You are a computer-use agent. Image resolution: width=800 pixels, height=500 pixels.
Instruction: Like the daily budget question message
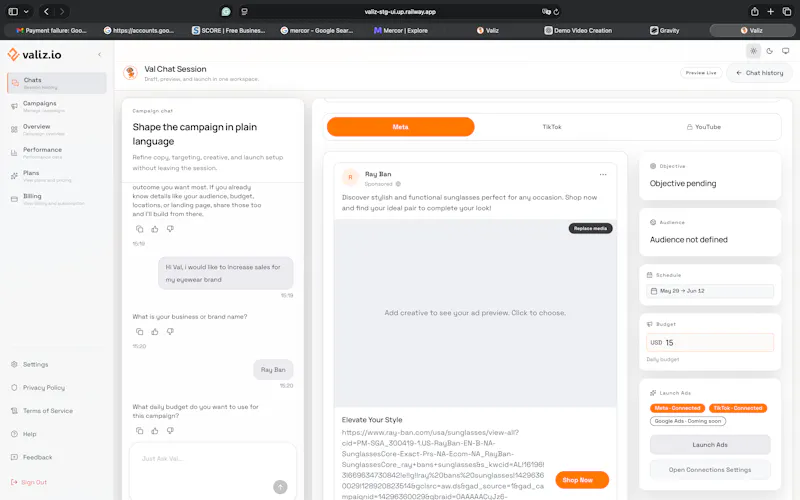(155, 431)
